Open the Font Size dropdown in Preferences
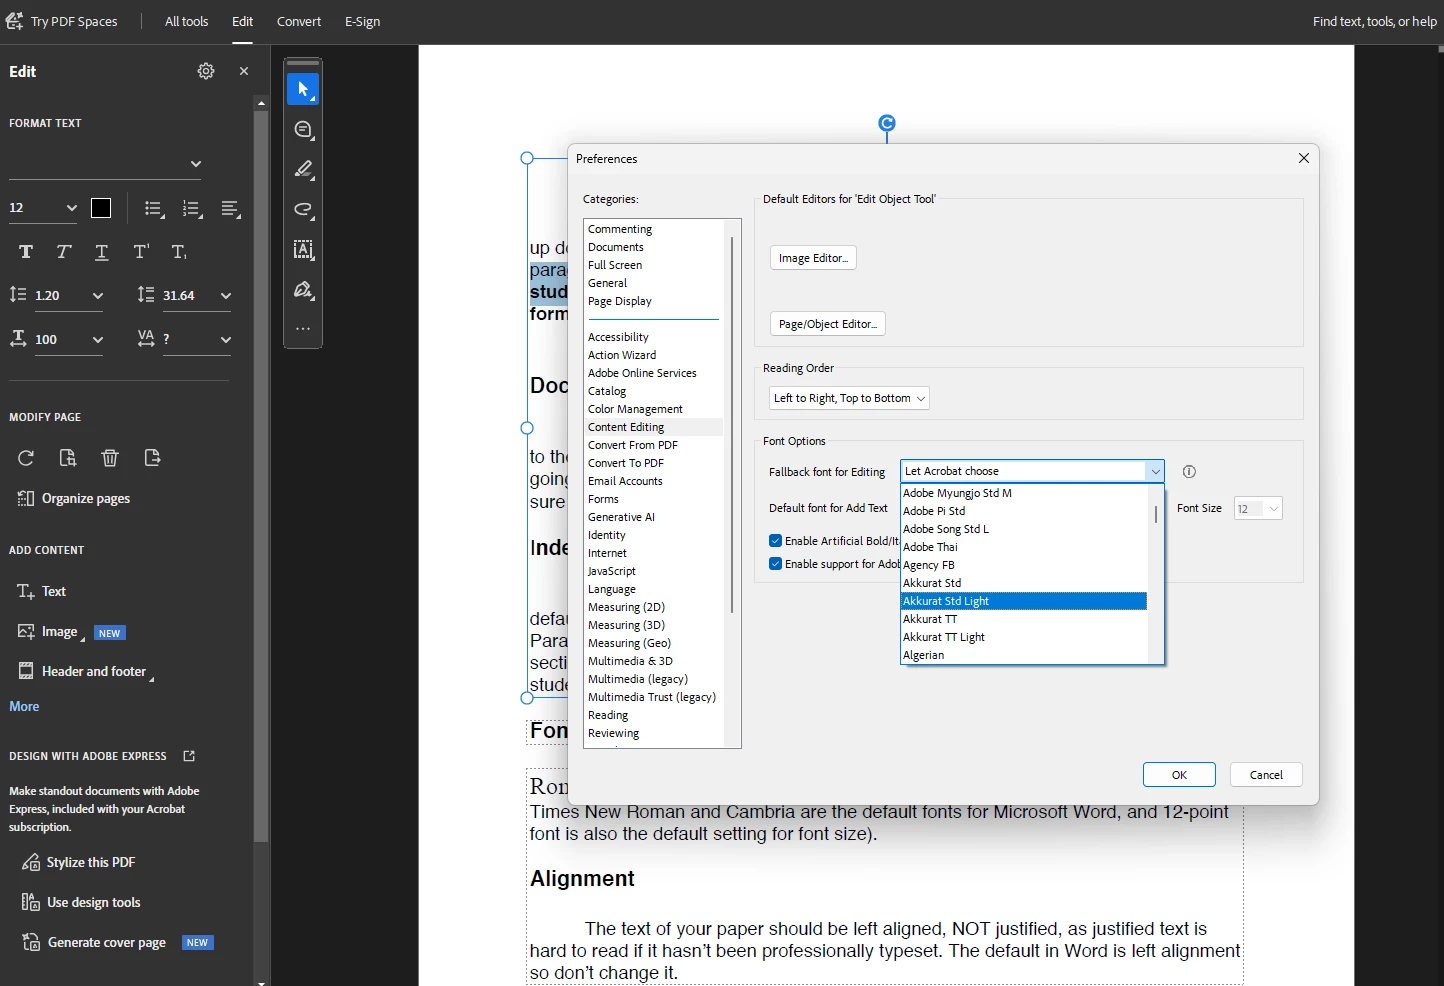The width and height of the screenshot is (1444, 986). (1258, 509)
